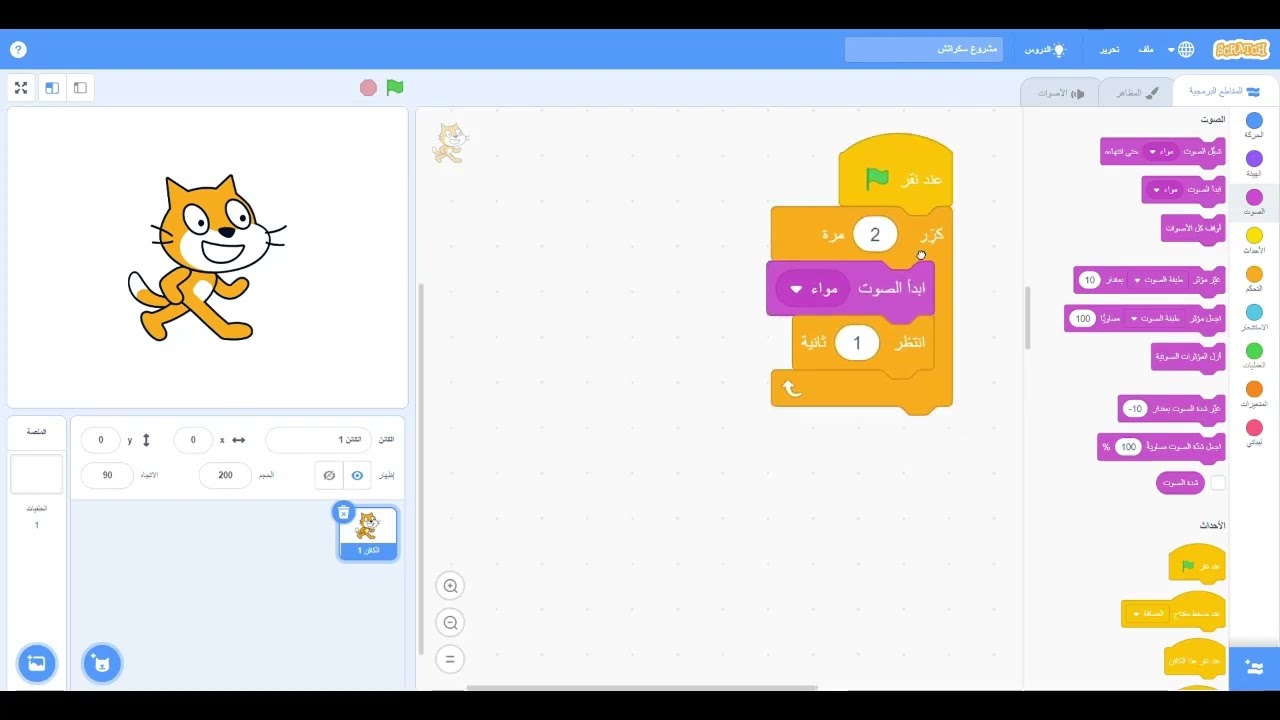This screenshot has height=720, width=1280.
Task: Open the ملف (File) menu
Action: [x=1146, y=50]
